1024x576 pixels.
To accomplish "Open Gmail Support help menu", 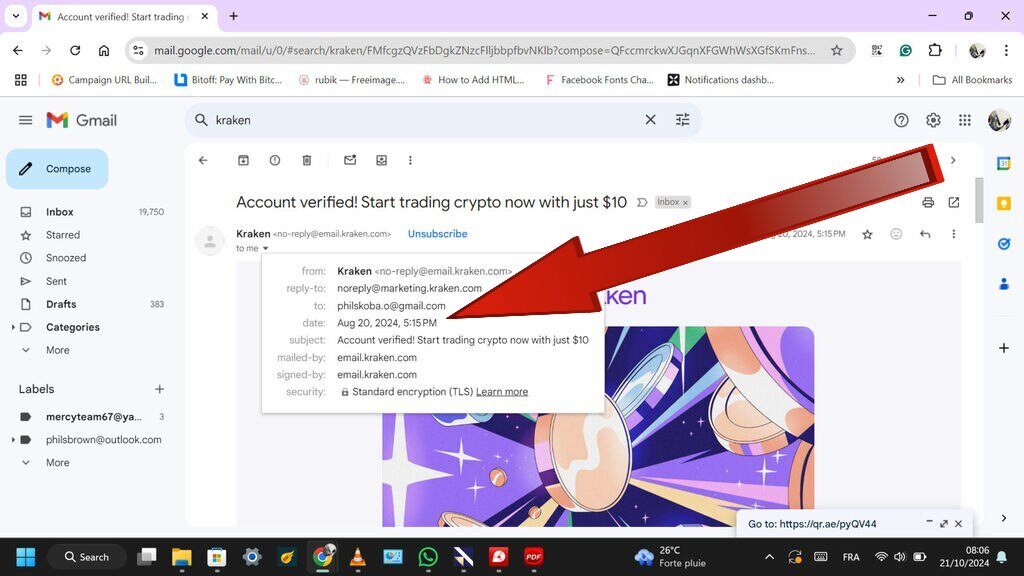I will coord(901,120).
